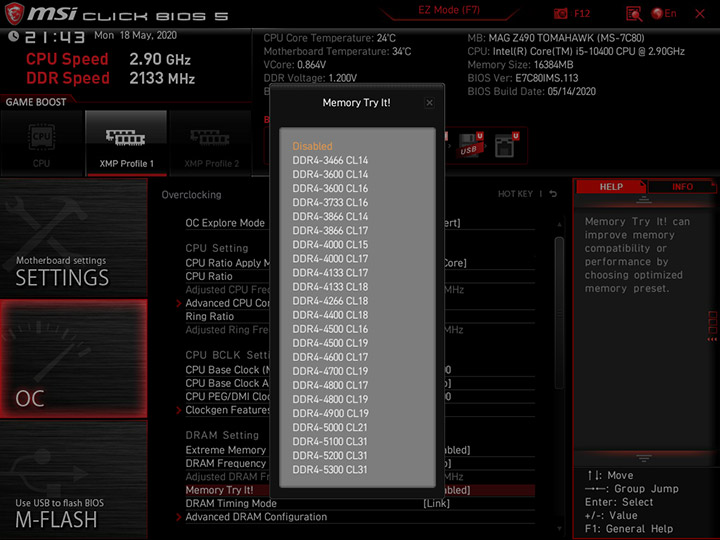The height and width of the screenshot is (540, 720).
Task: Expand Advanced DRAM Configuration submenu
Action: coord(256,517)
